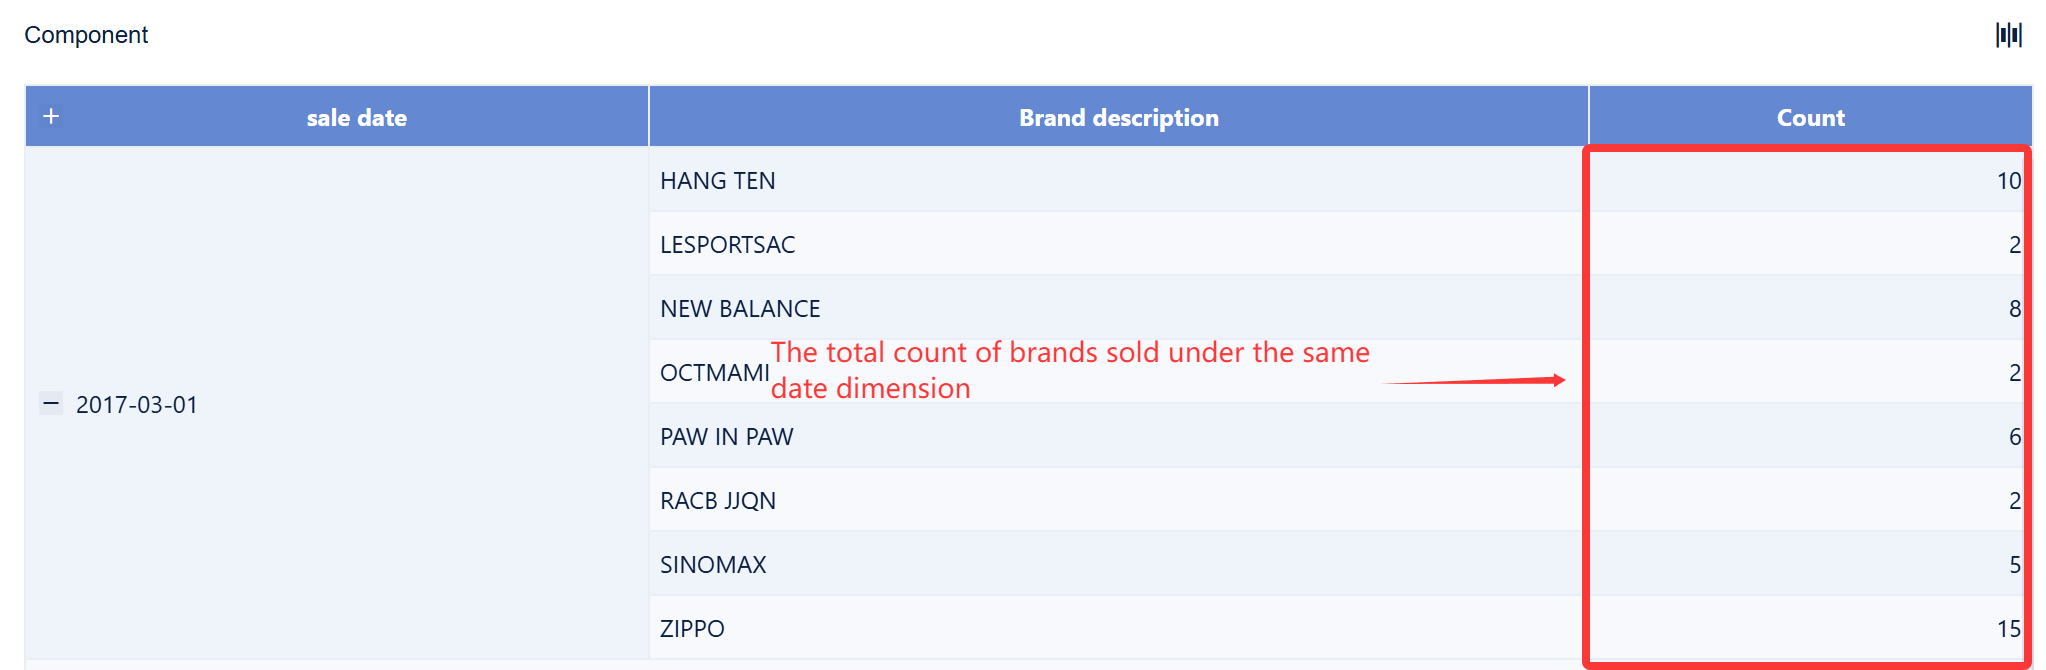Select the LESPORTSAC brand cell
This screenshot has height=670, width=2046.
point(728,245)
